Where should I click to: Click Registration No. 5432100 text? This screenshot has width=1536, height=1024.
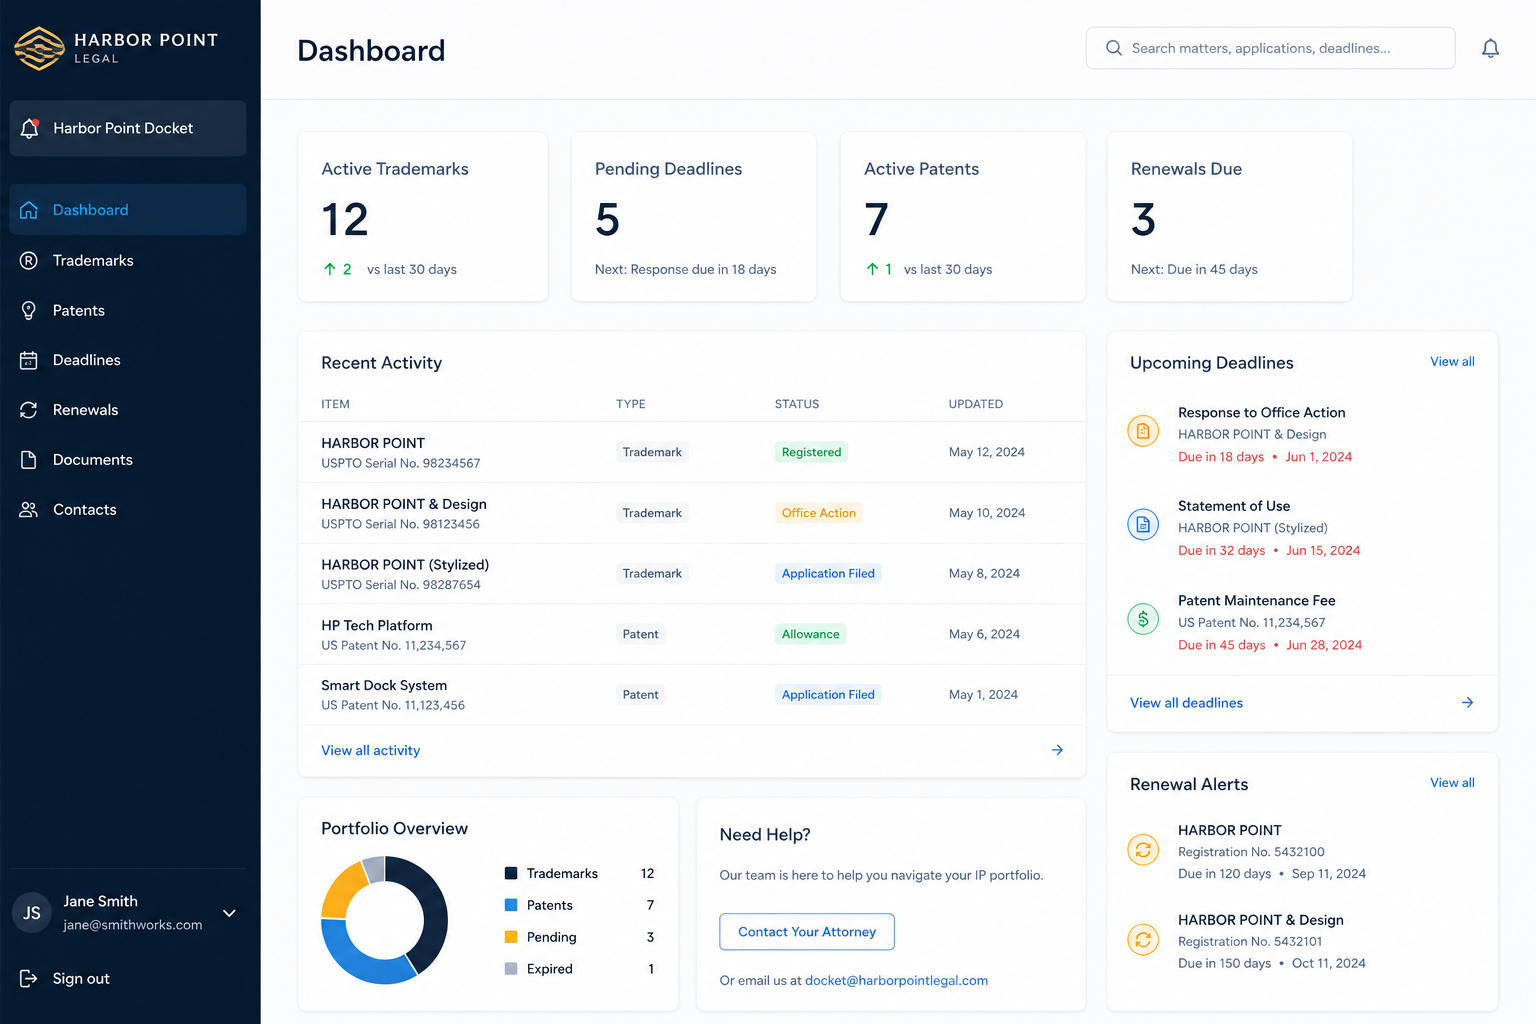1251,852
